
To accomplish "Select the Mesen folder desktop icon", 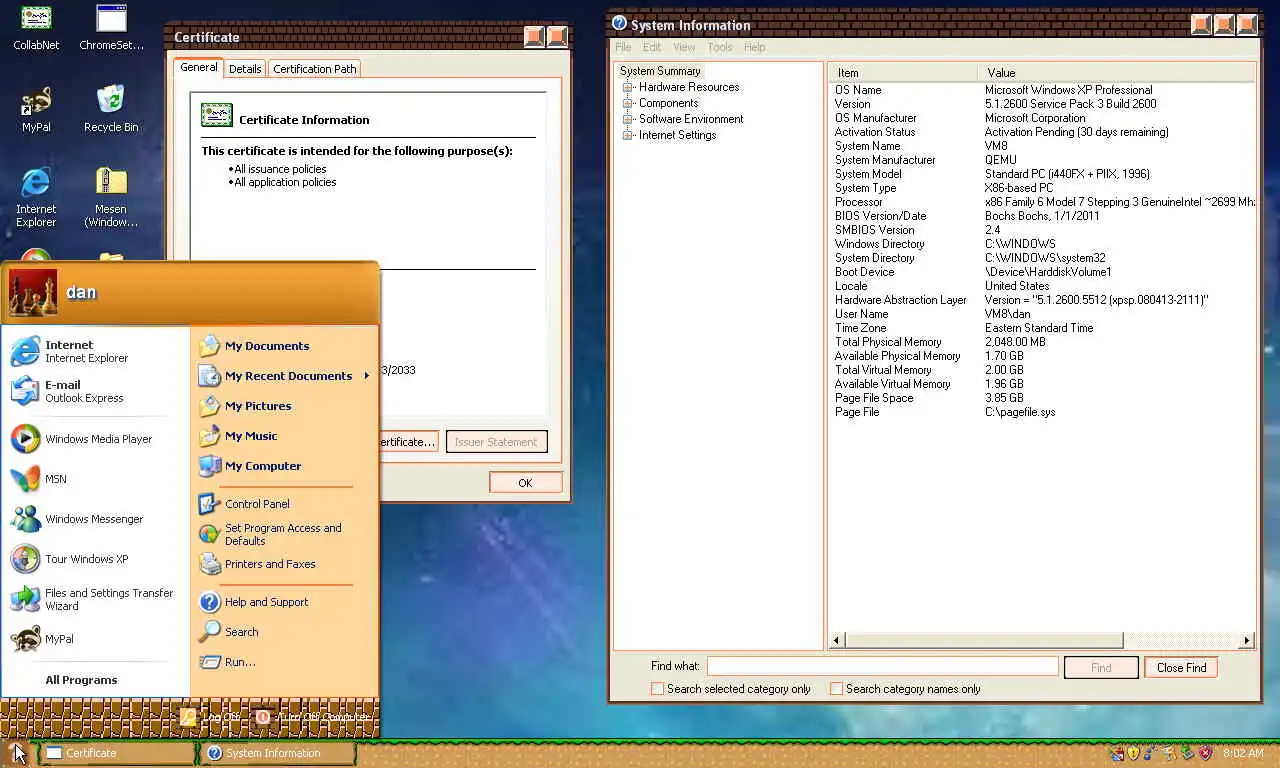I will click(111, 197).
